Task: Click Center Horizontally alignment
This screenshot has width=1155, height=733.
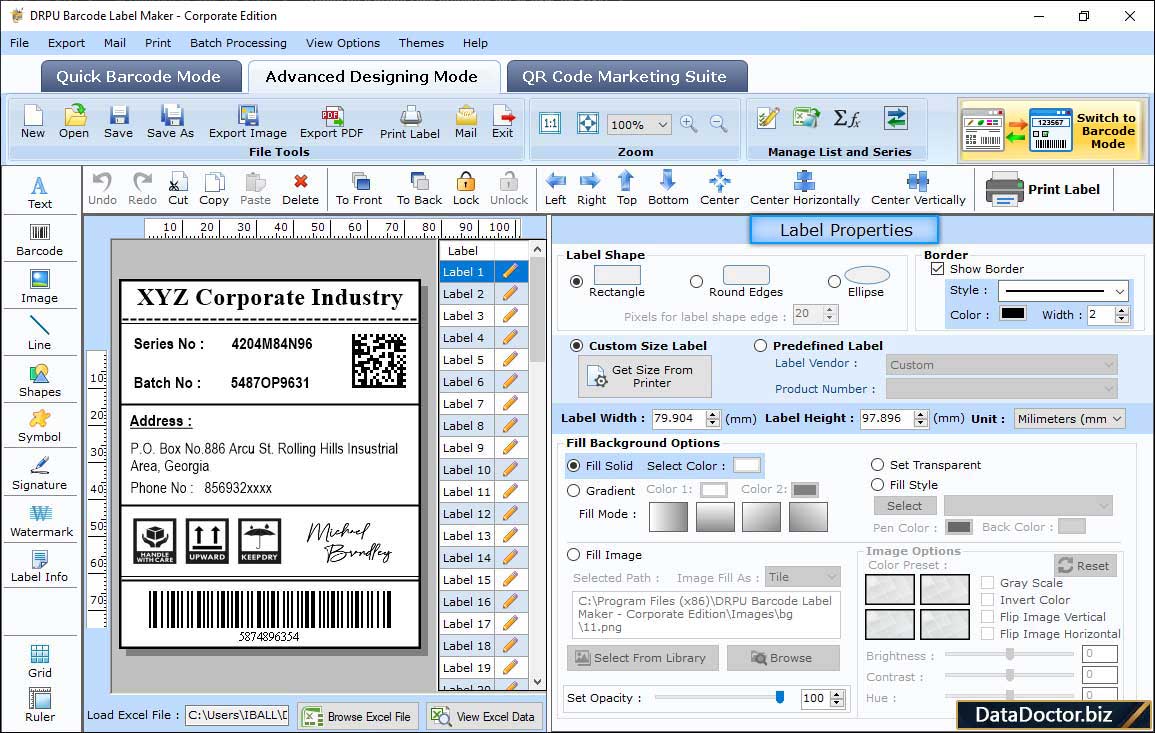Action: point(804,189)
